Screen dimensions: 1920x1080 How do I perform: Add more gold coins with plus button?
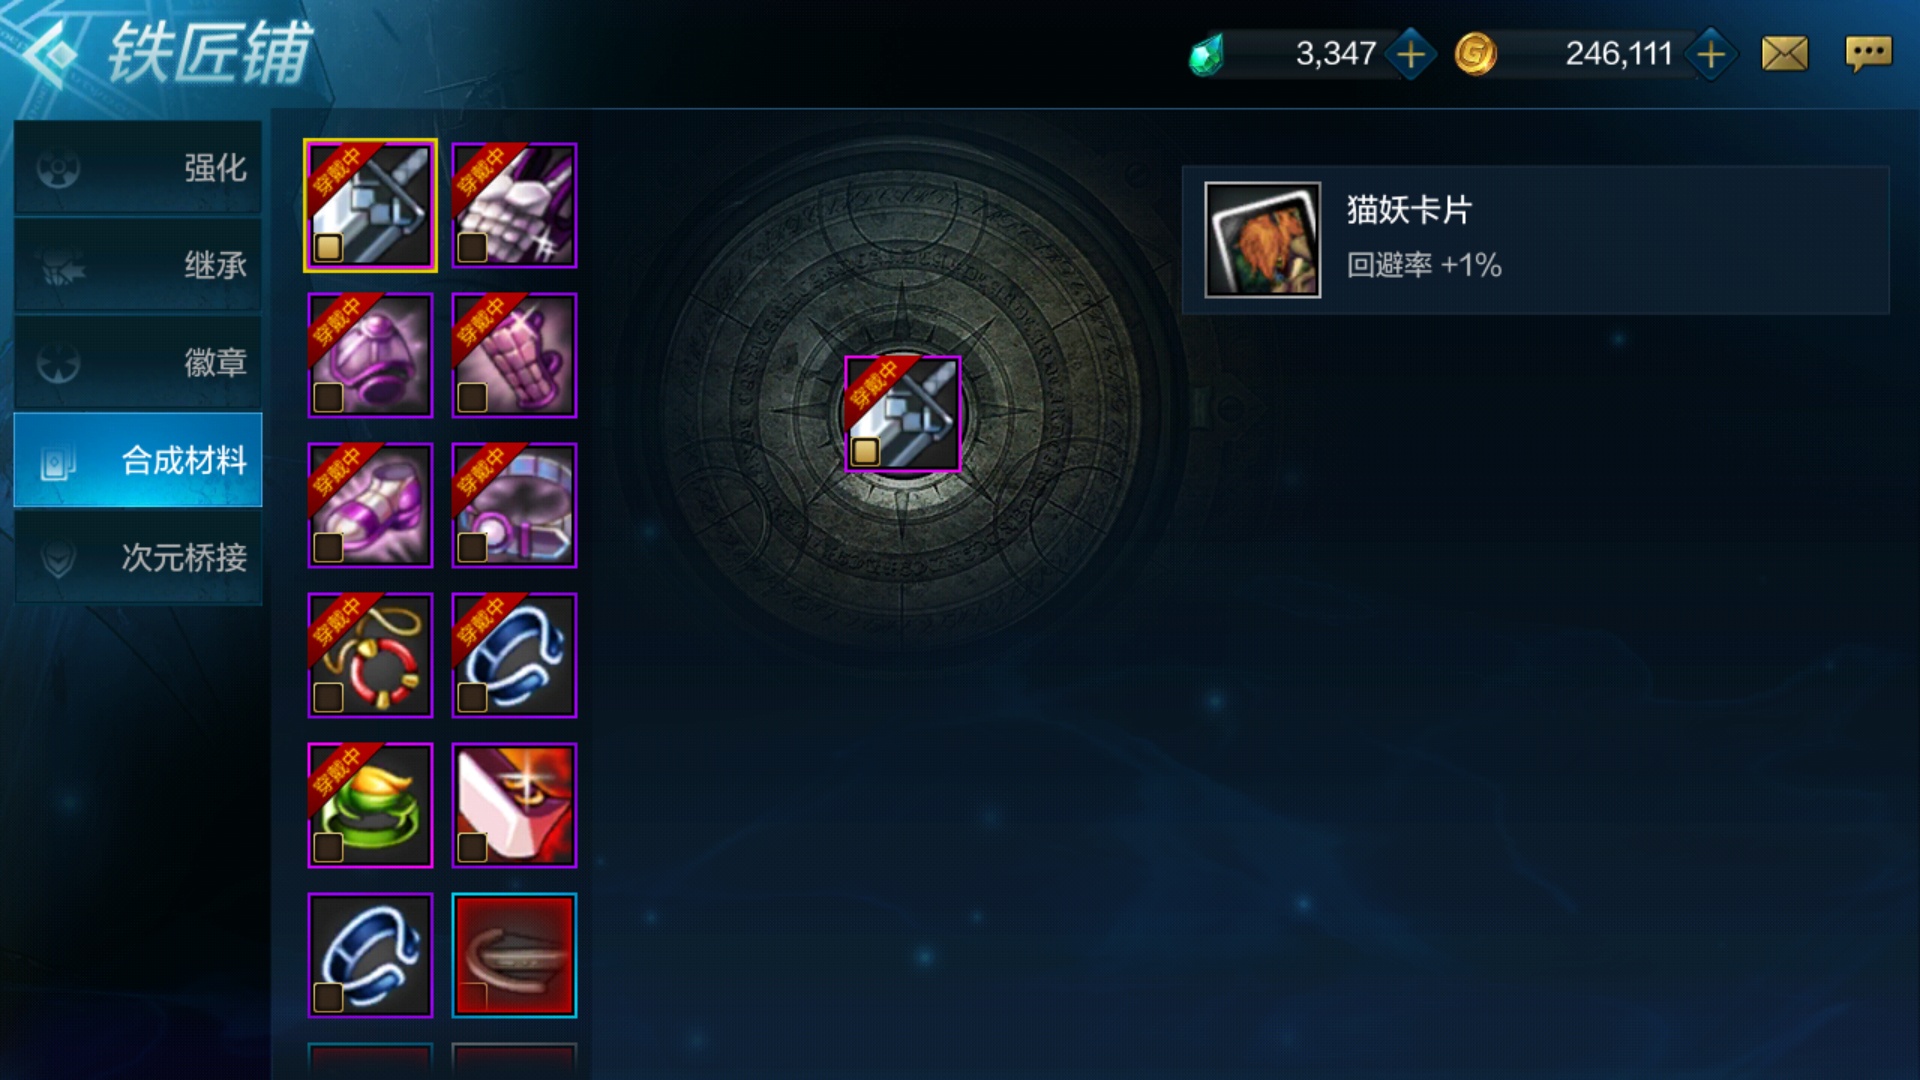[x=1711, y=54]
